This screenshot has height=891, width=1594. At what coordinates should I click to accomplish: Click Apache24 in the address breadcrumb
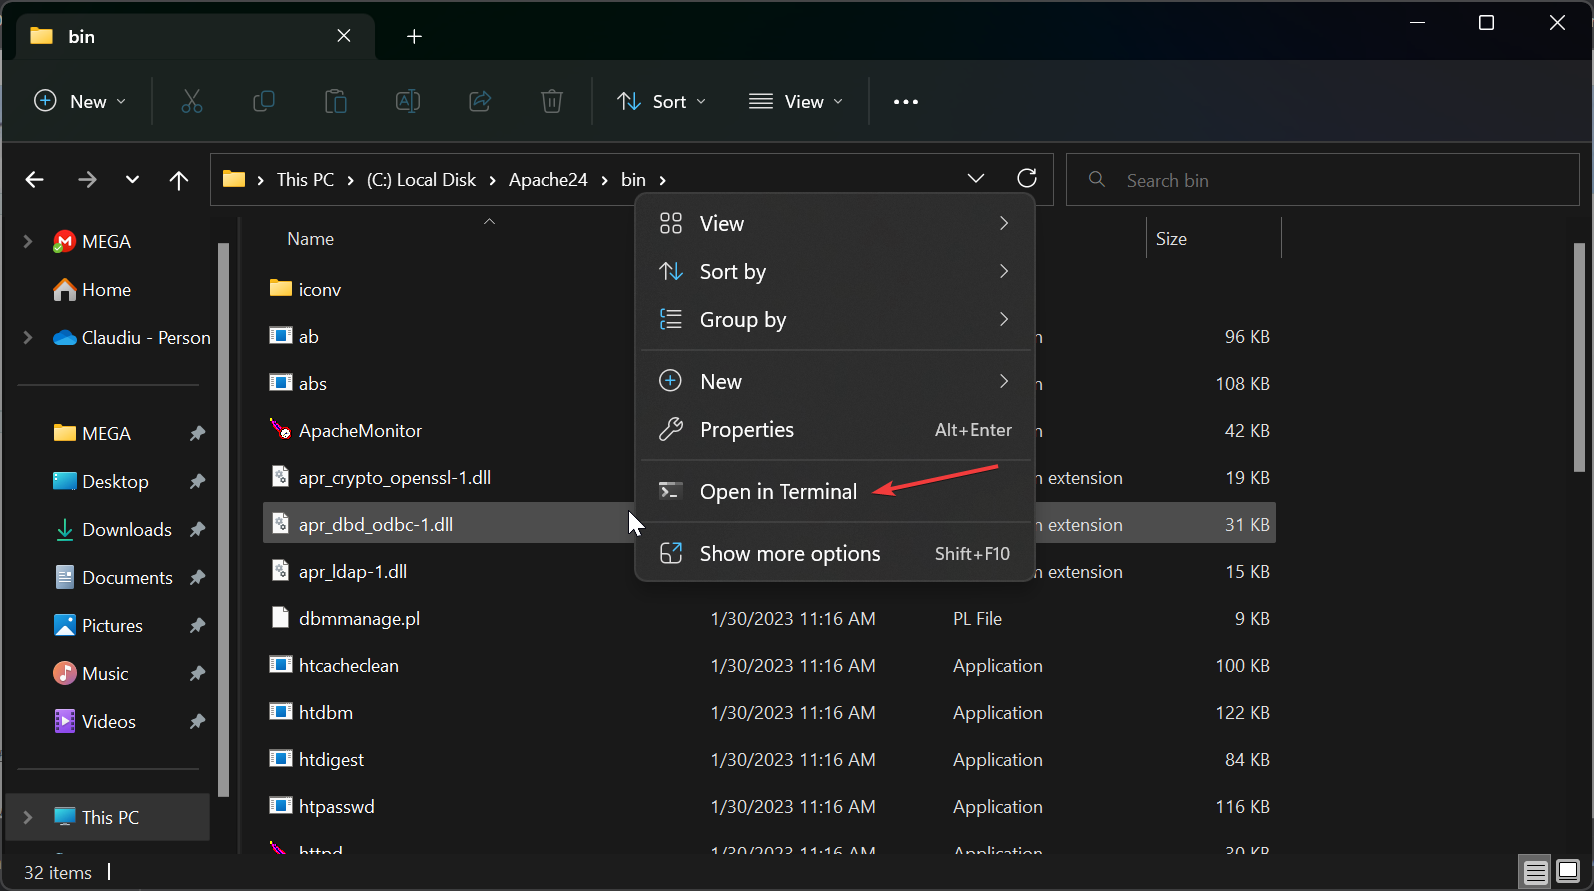click(548, 180)
